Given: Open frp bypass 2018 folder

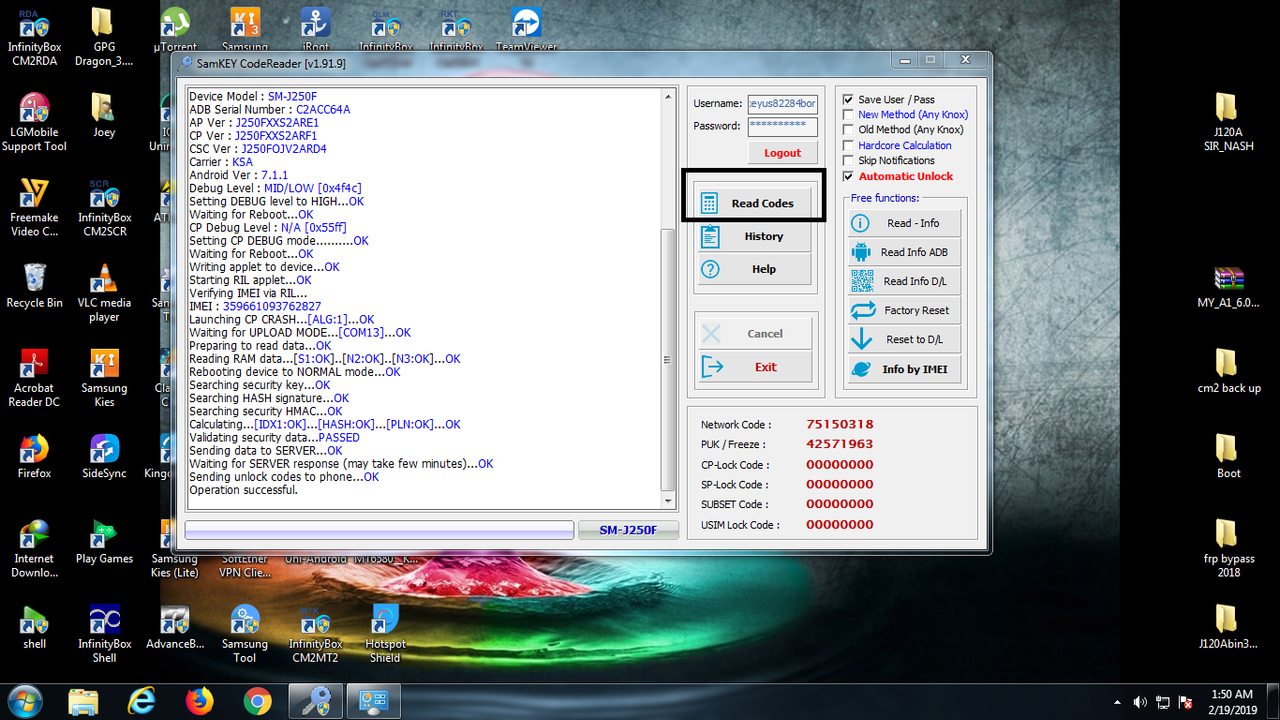Looking at the screenshot, I should tap(1228, 549).
